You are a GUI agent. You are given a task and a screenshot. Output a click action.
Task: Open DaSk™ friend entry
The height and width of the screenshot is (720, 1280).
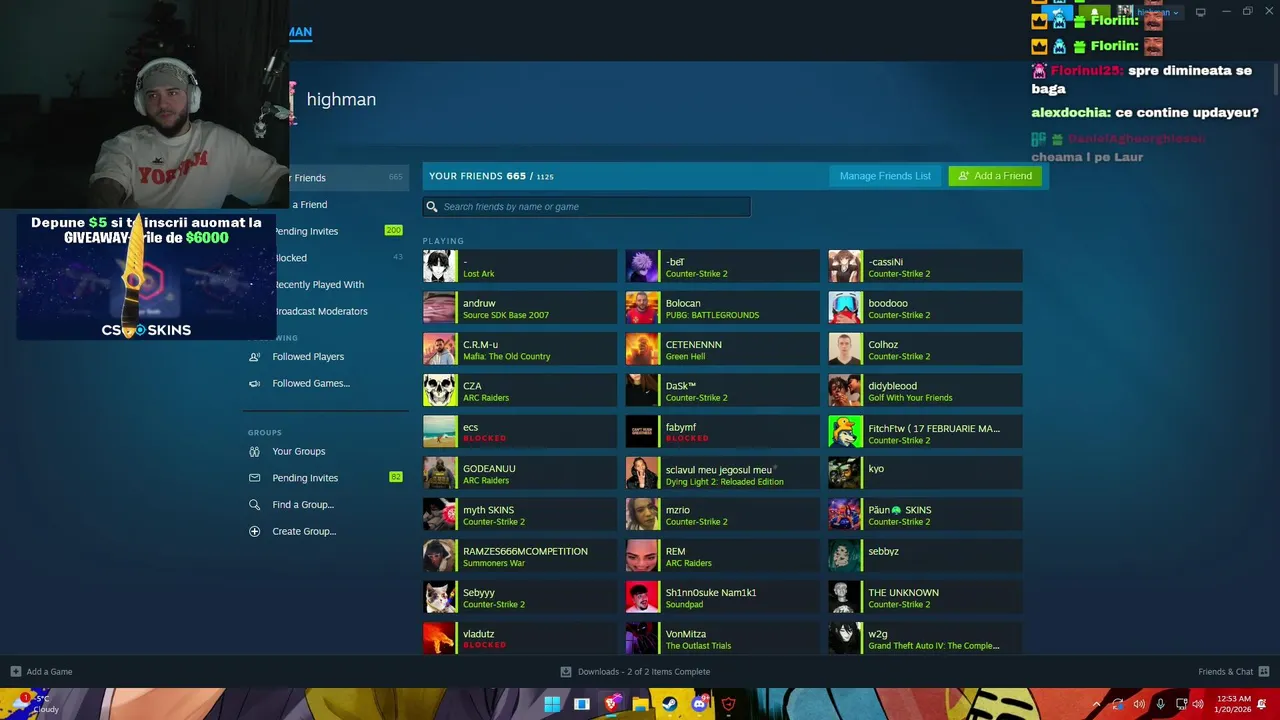722,390
